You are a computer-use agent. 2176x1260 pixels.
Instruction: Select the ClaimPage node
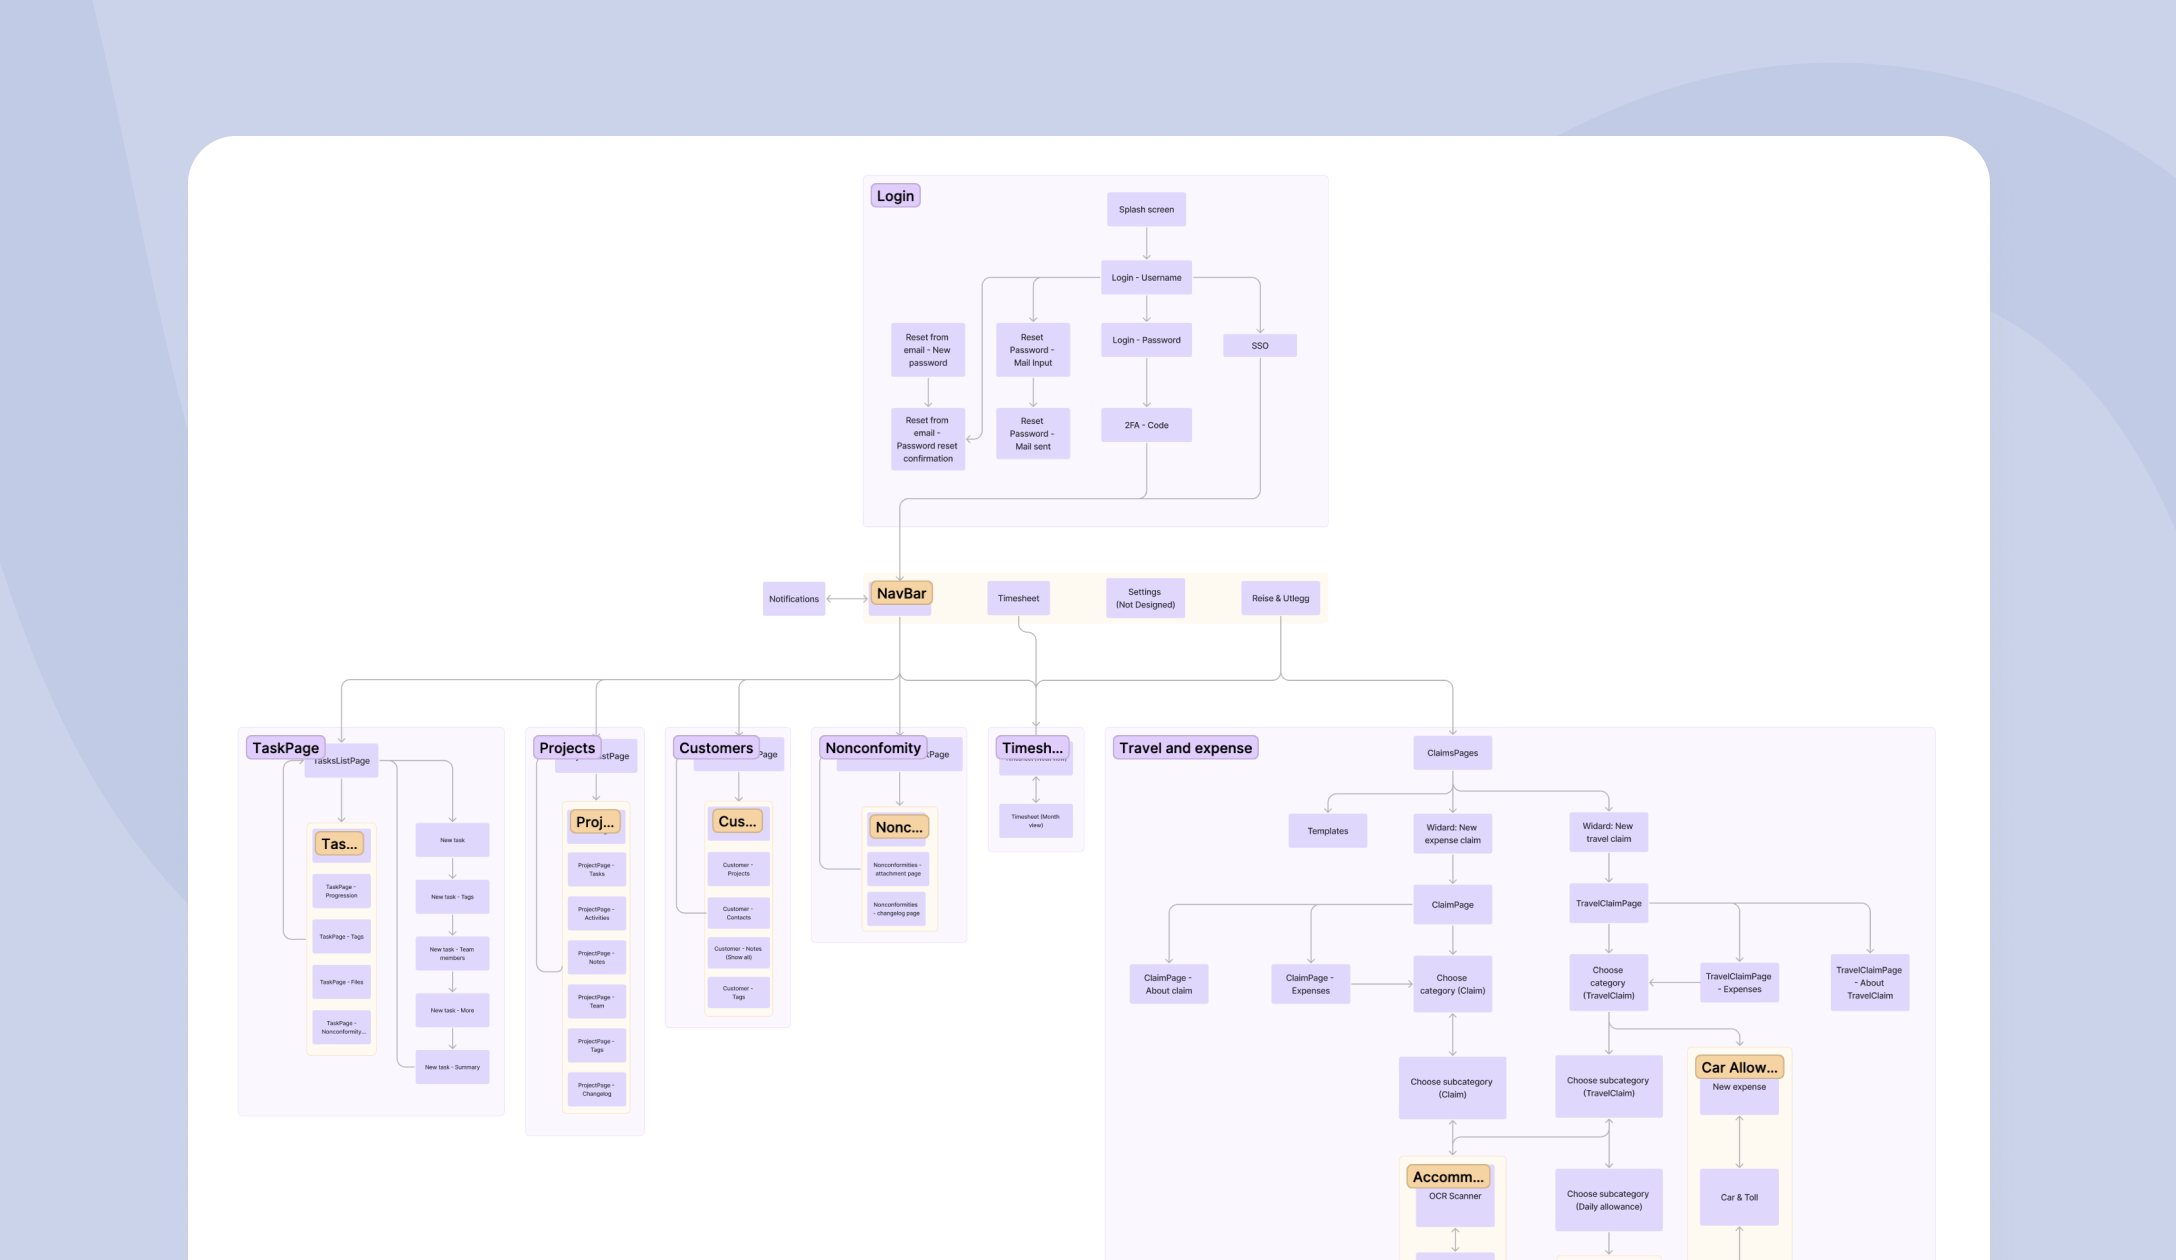point(1453,905)
